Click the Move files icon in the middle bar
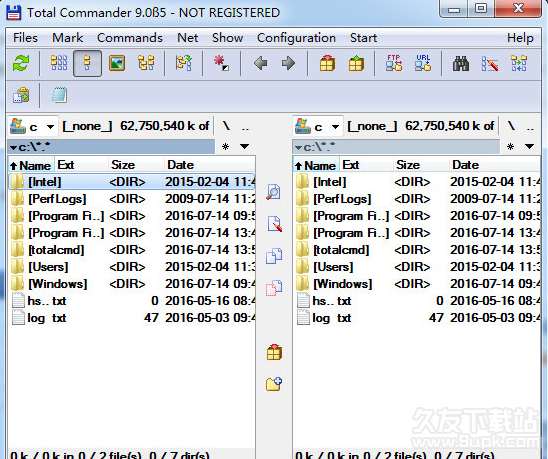This screenshot has width=548, height=459. pos(274,288)
